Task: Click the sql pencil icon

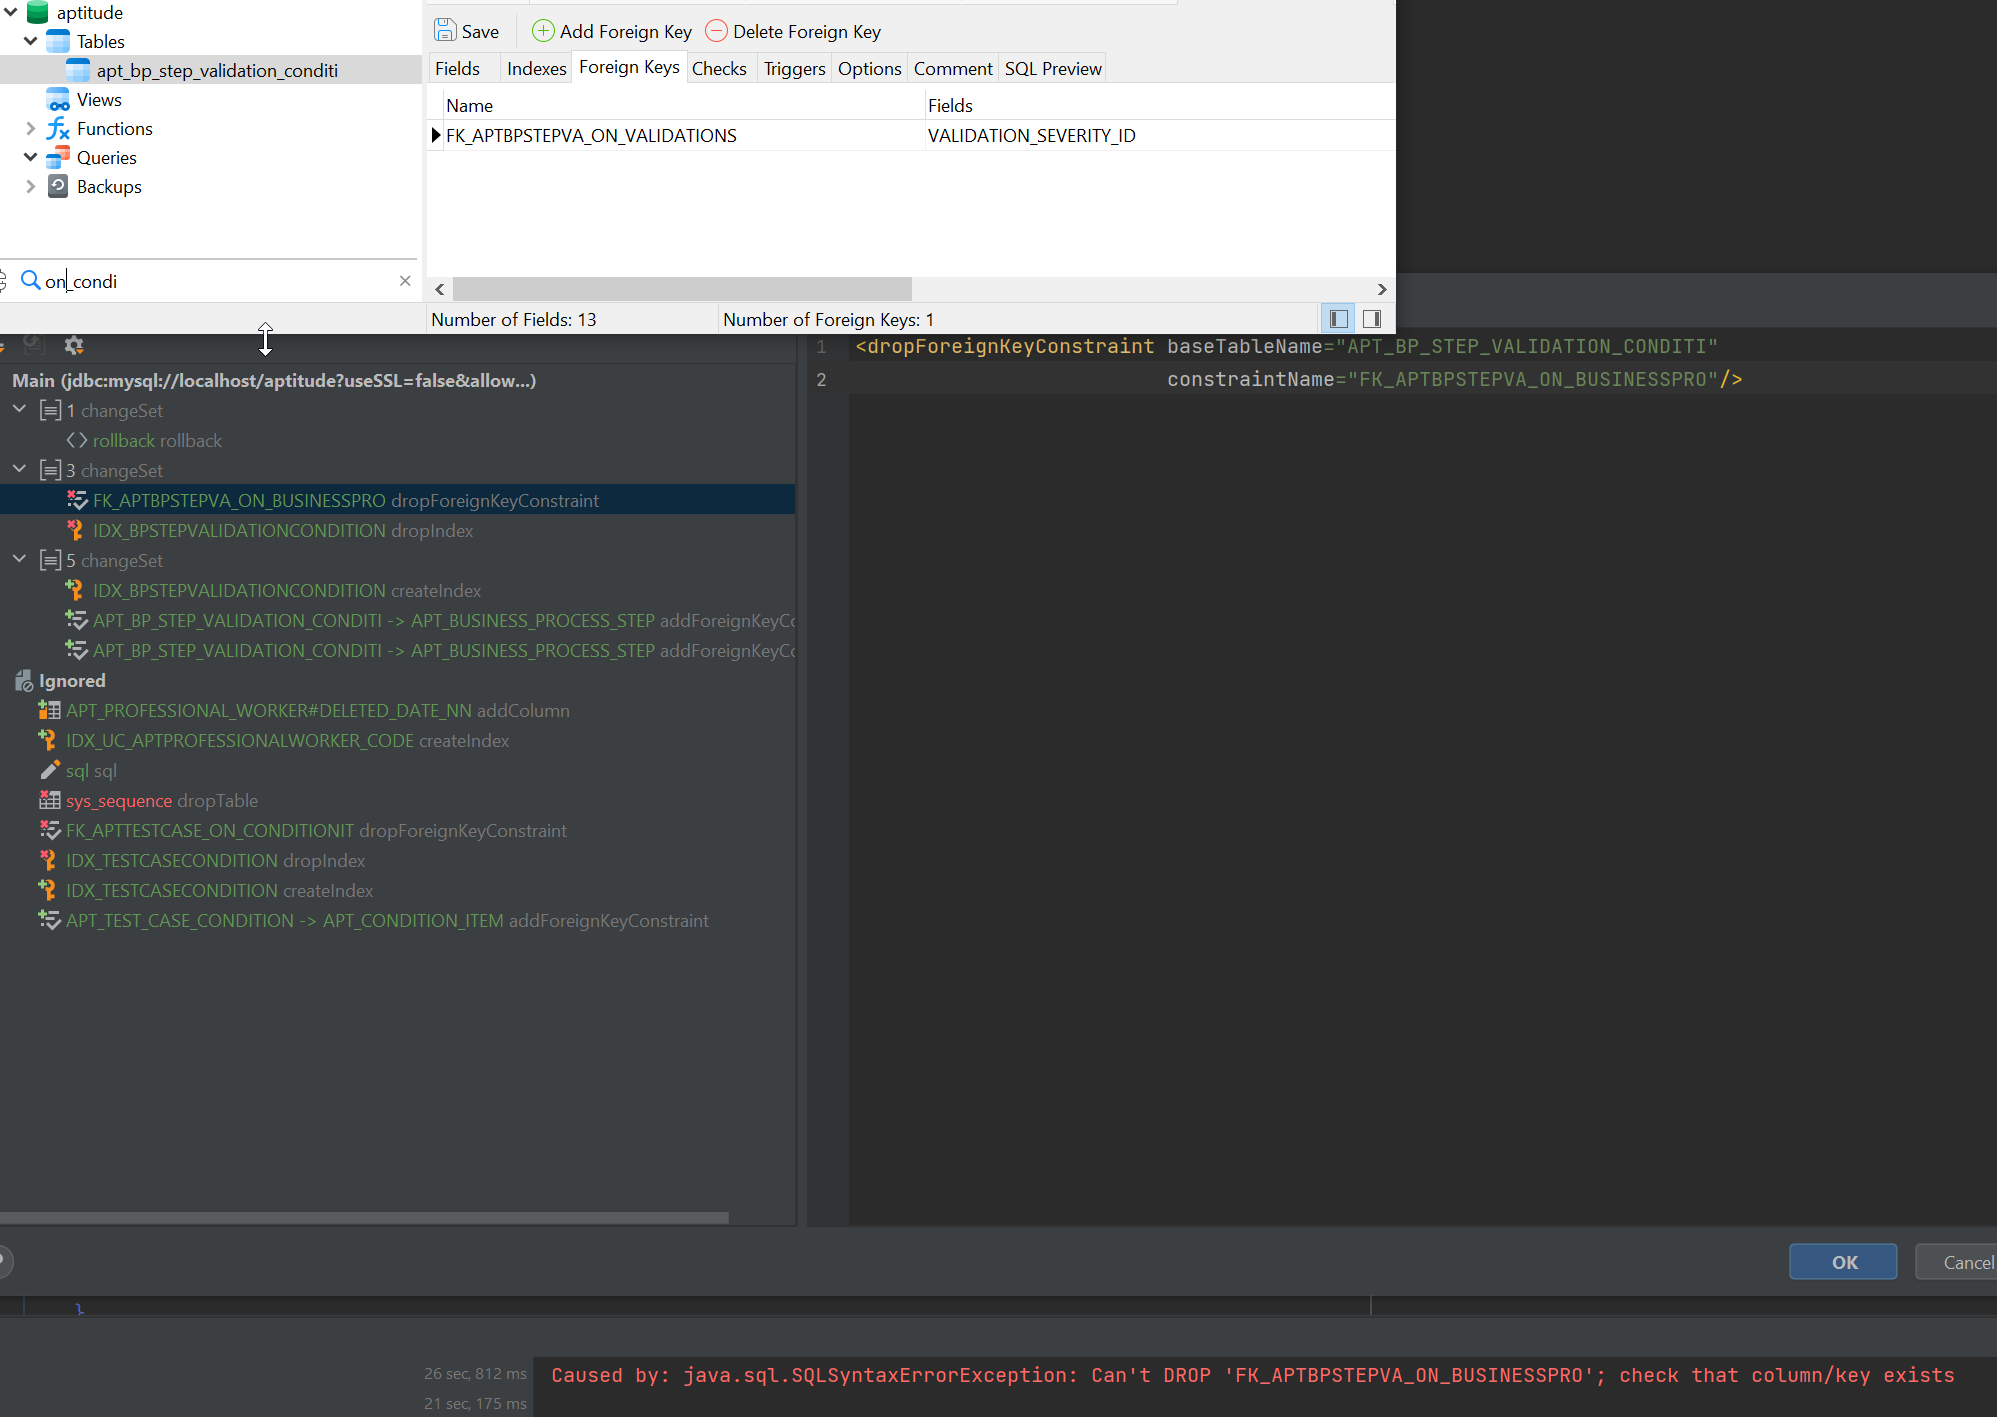Action: tap(49, 770)
